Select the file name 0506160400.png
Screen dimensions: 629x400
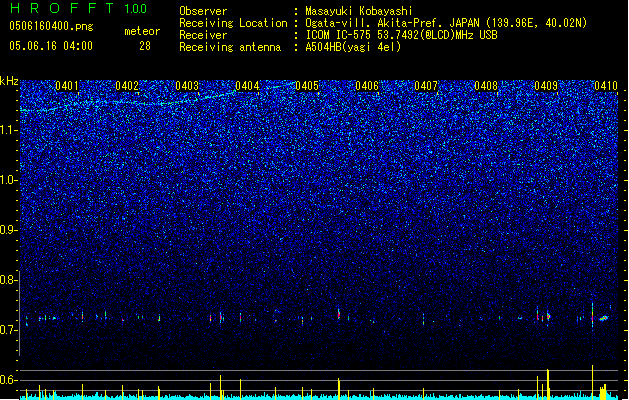(51, 26)
